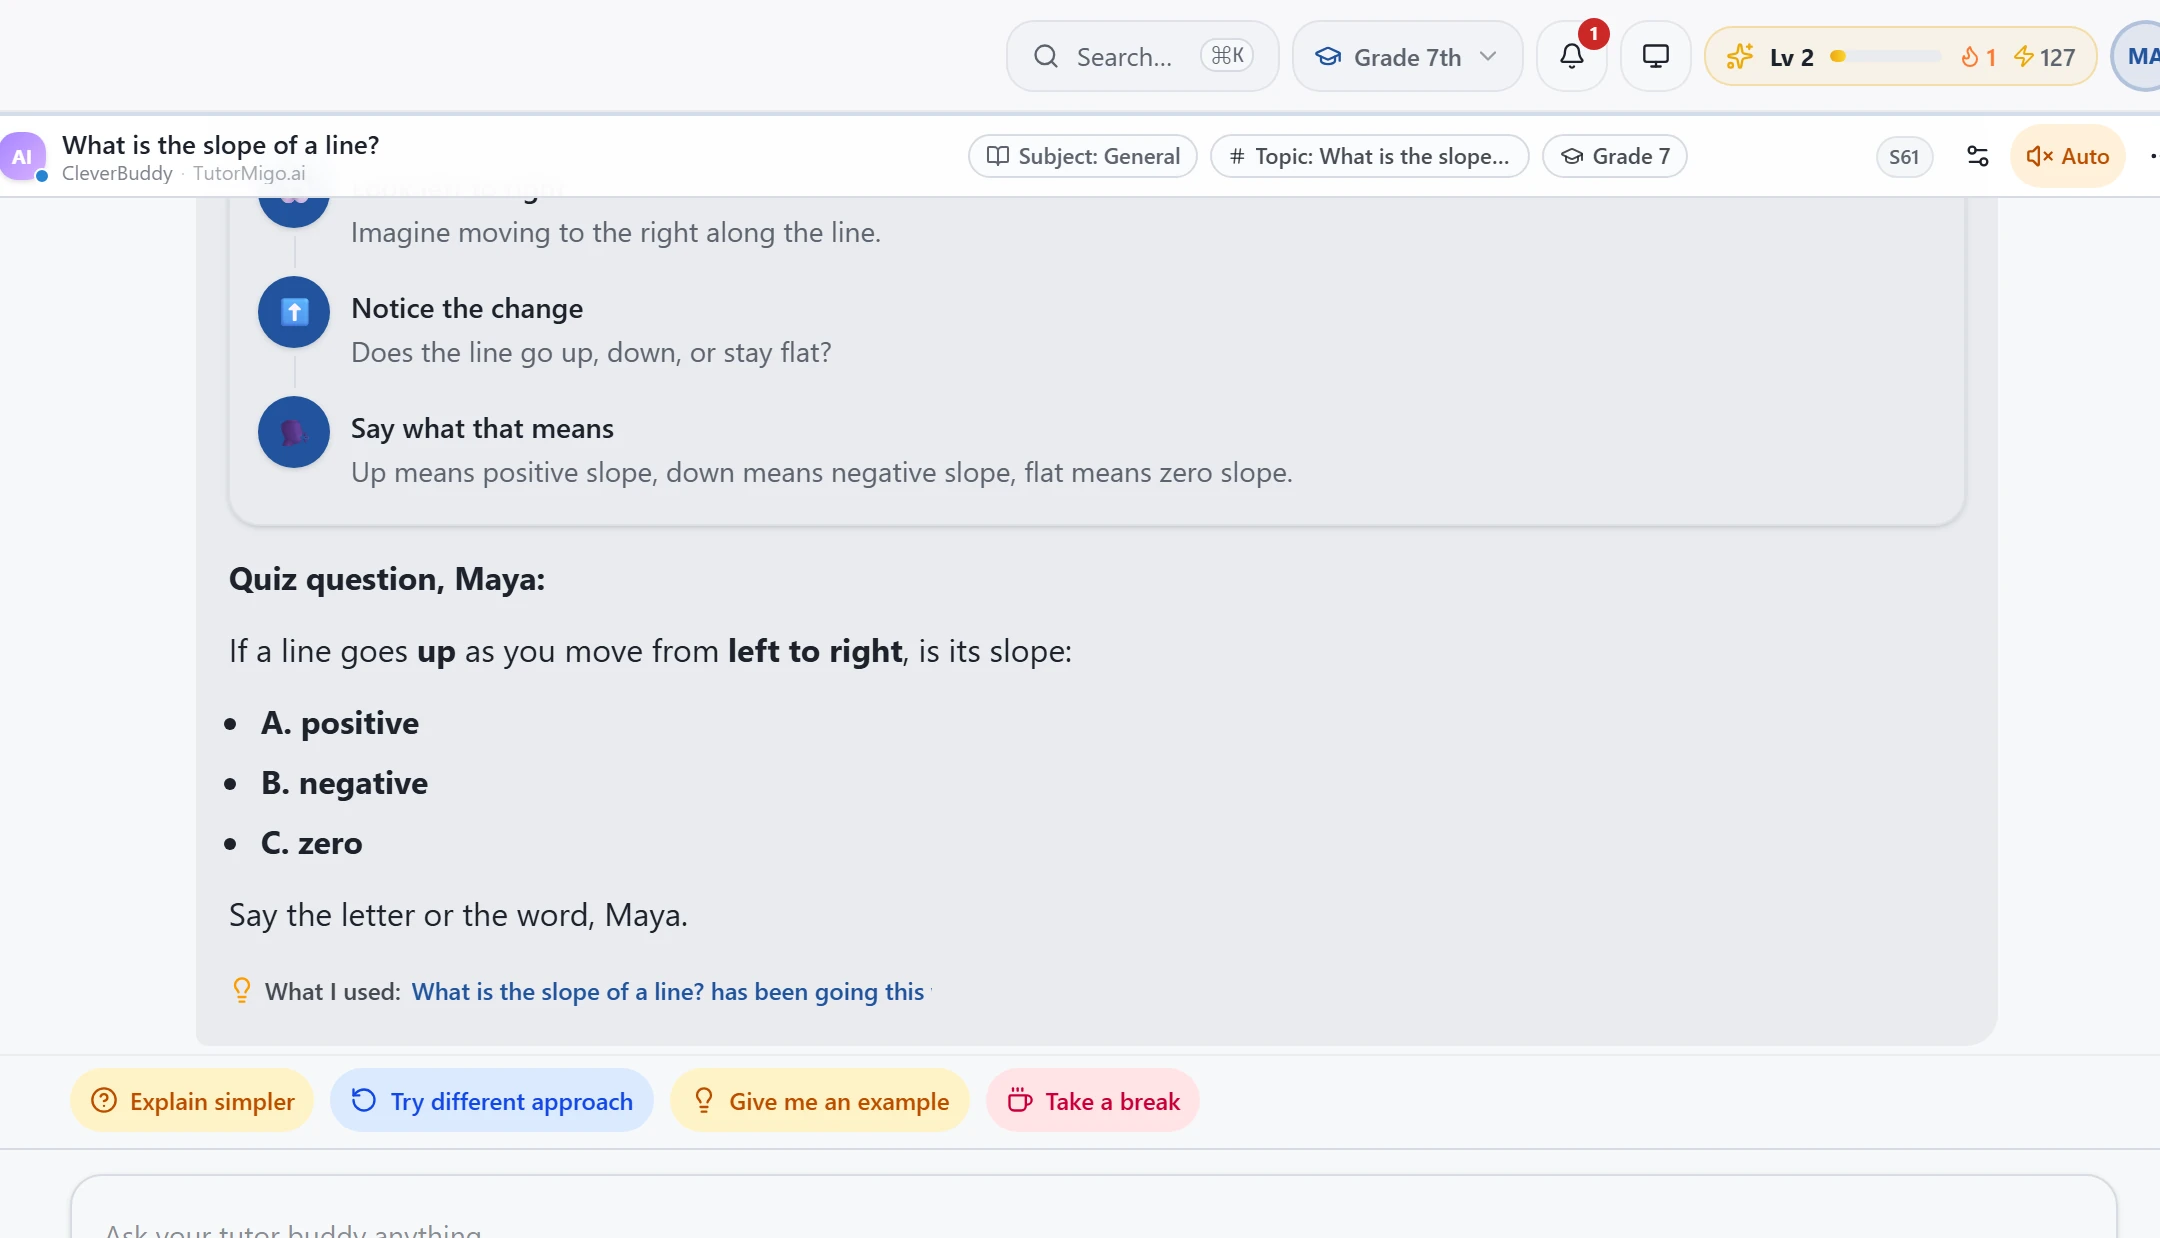Click the monitor display icon
The image size is (2160, 1238).
tap(1655, 57)
